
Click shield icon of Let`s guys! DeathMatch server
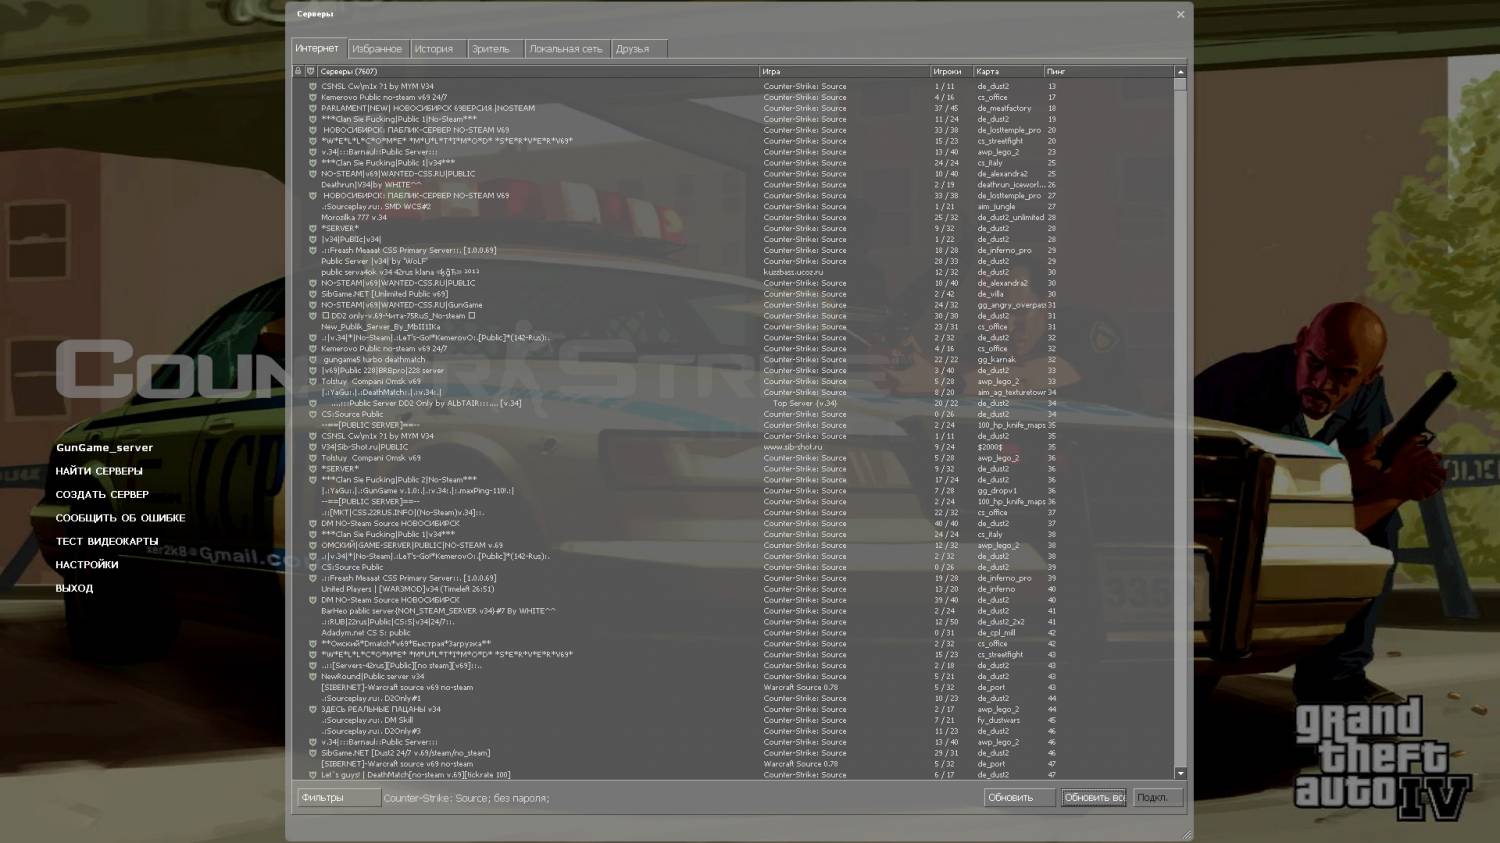(312, 775)
